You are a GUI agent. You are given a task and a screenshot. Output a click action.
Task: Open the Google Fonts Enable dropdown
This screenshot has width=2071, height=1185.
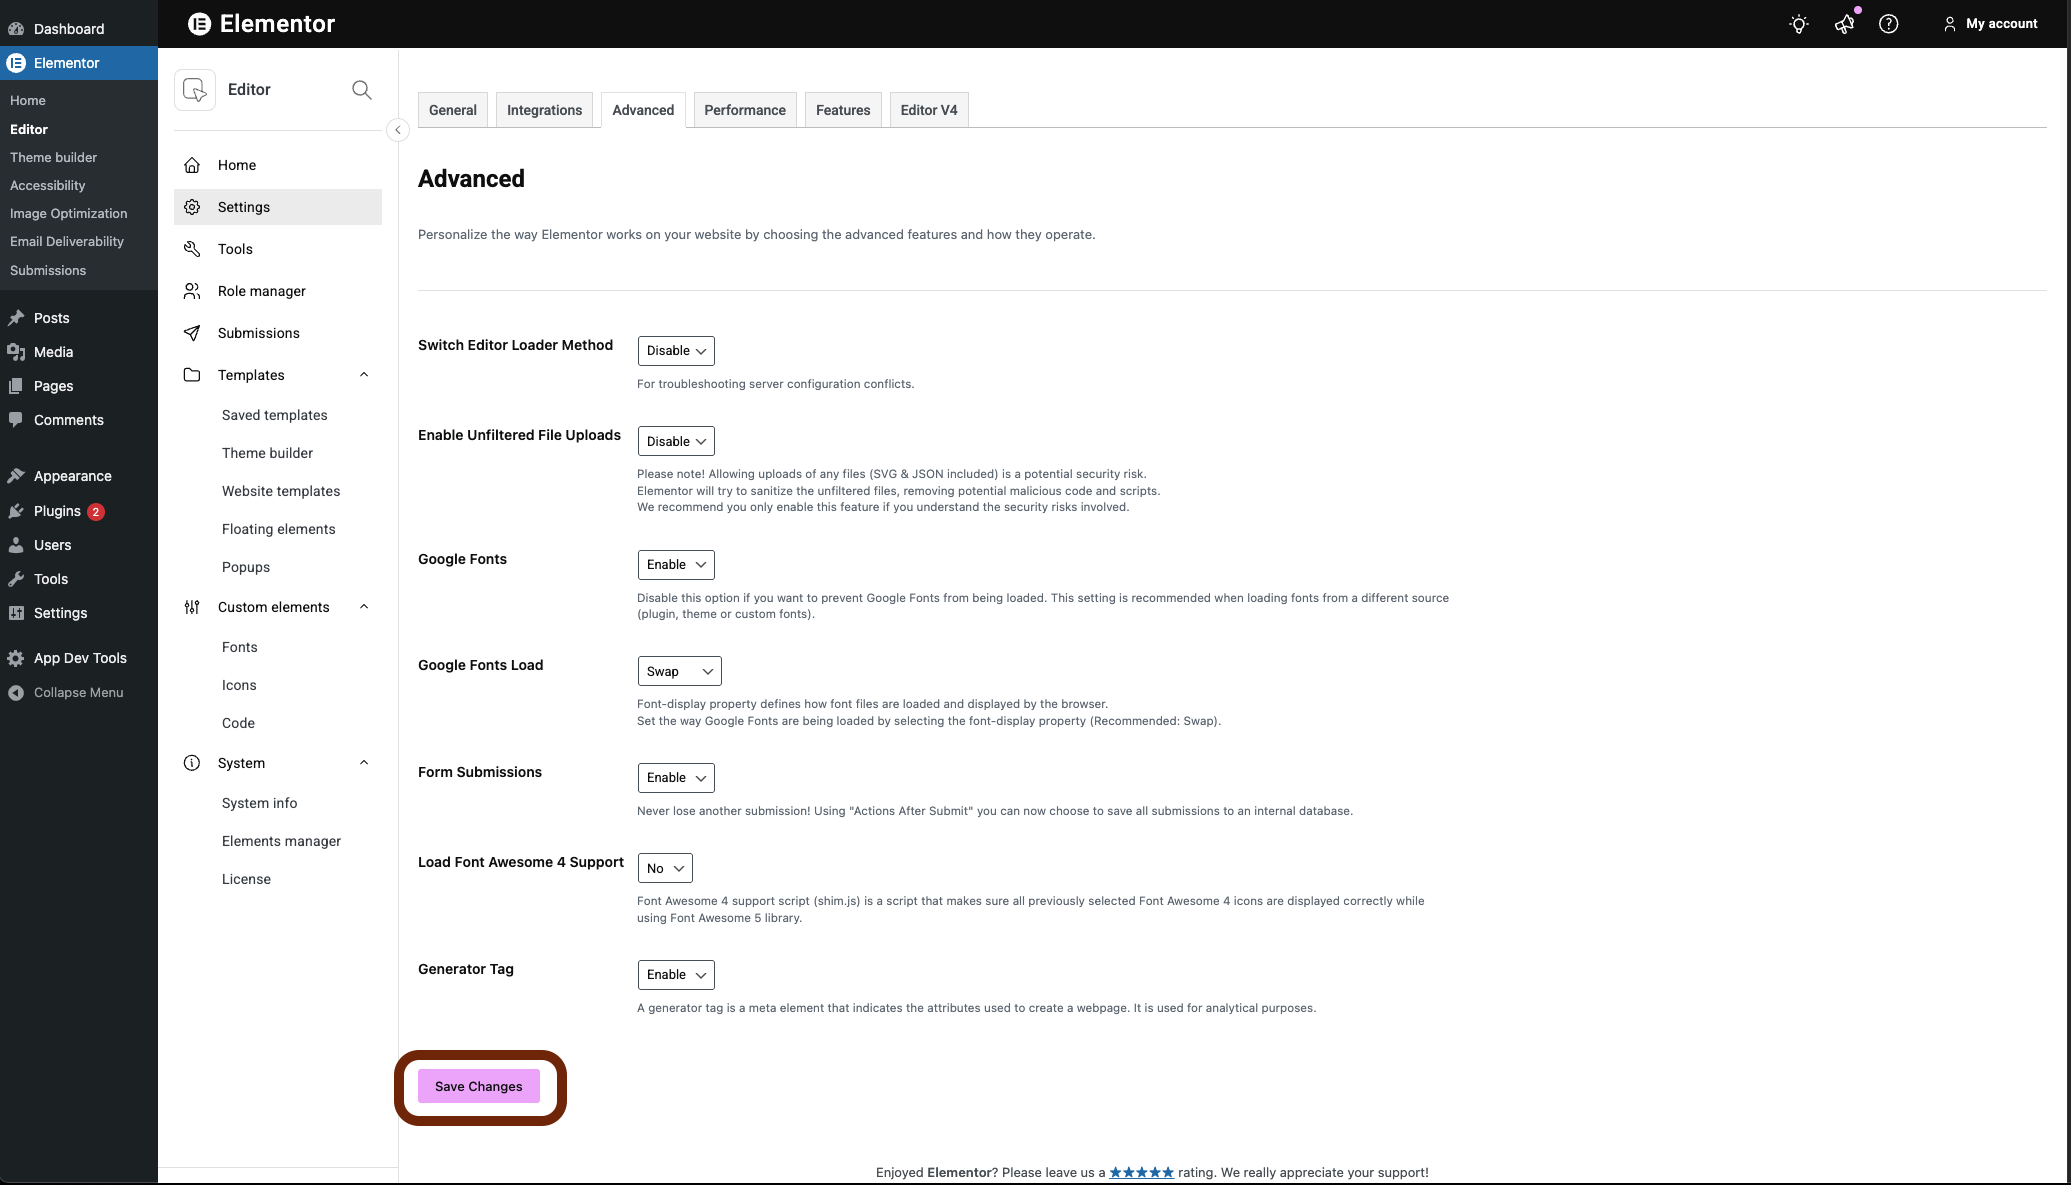pyautogui.click(x=676, y=565)
